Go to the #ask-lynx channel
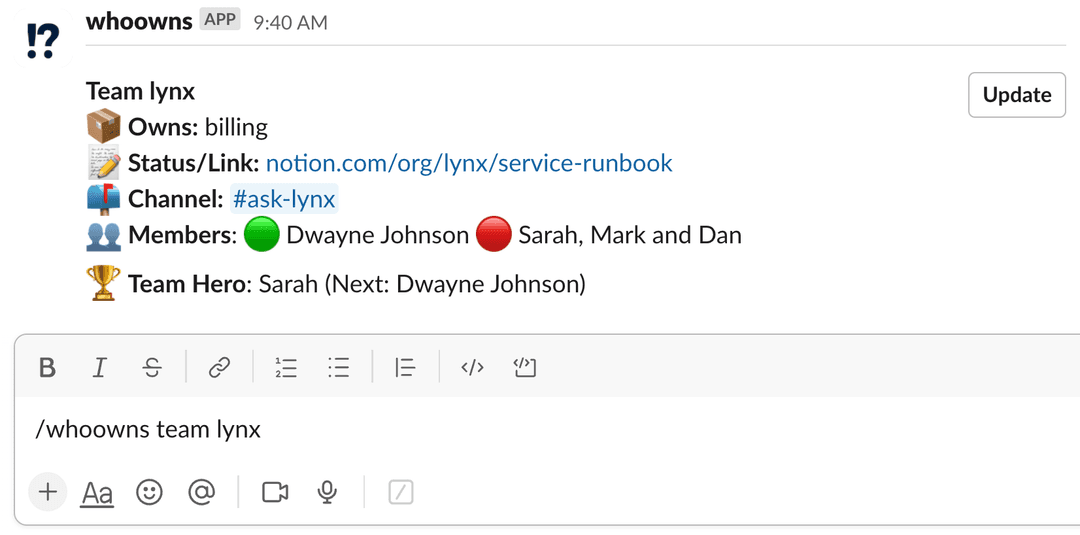 pyautogui.click(x=285, y=200)
